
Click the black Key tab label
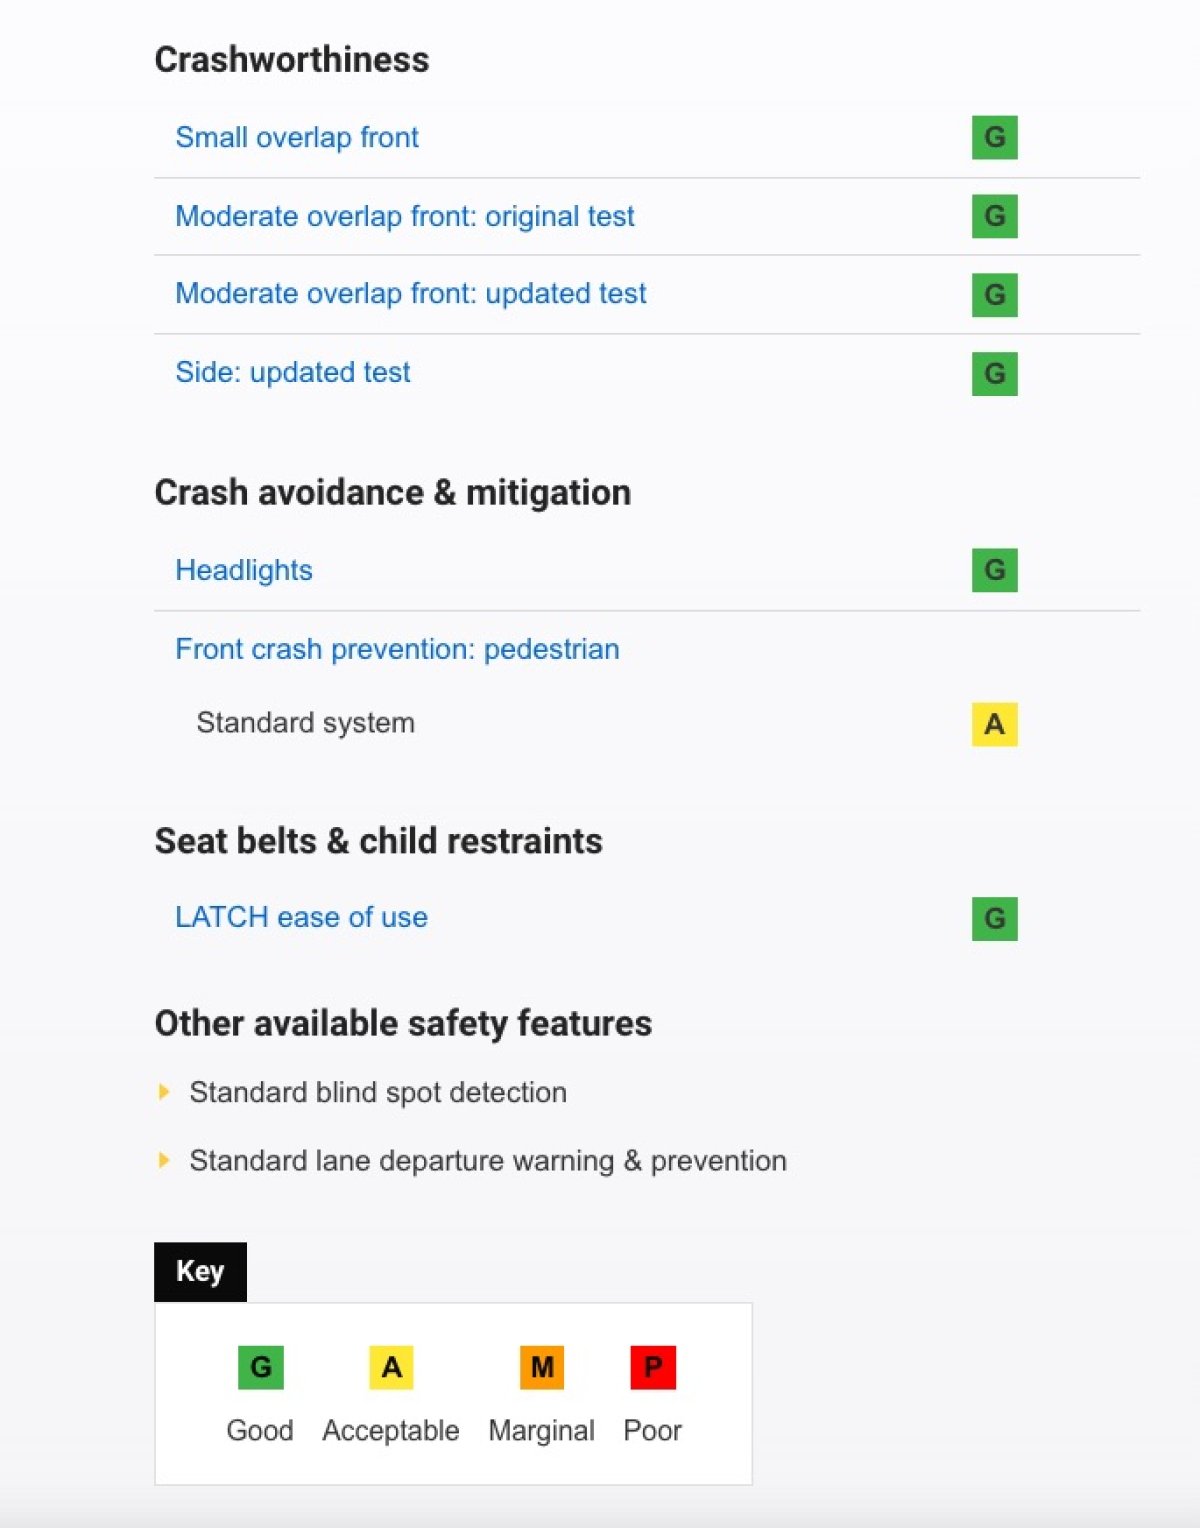tap(200, 1271)
